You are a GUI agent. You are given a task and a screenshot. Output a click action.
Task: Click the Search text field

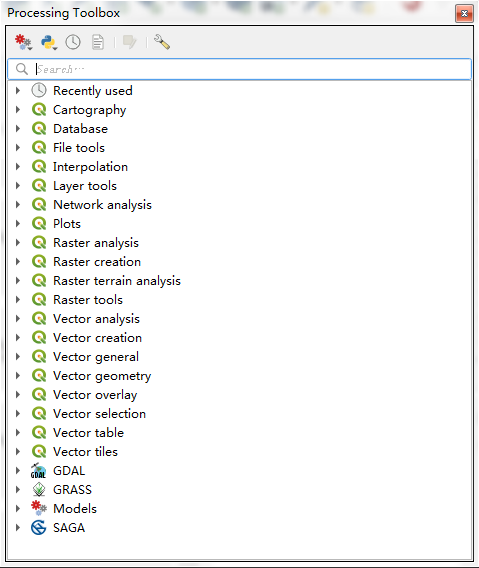(240, 69)
